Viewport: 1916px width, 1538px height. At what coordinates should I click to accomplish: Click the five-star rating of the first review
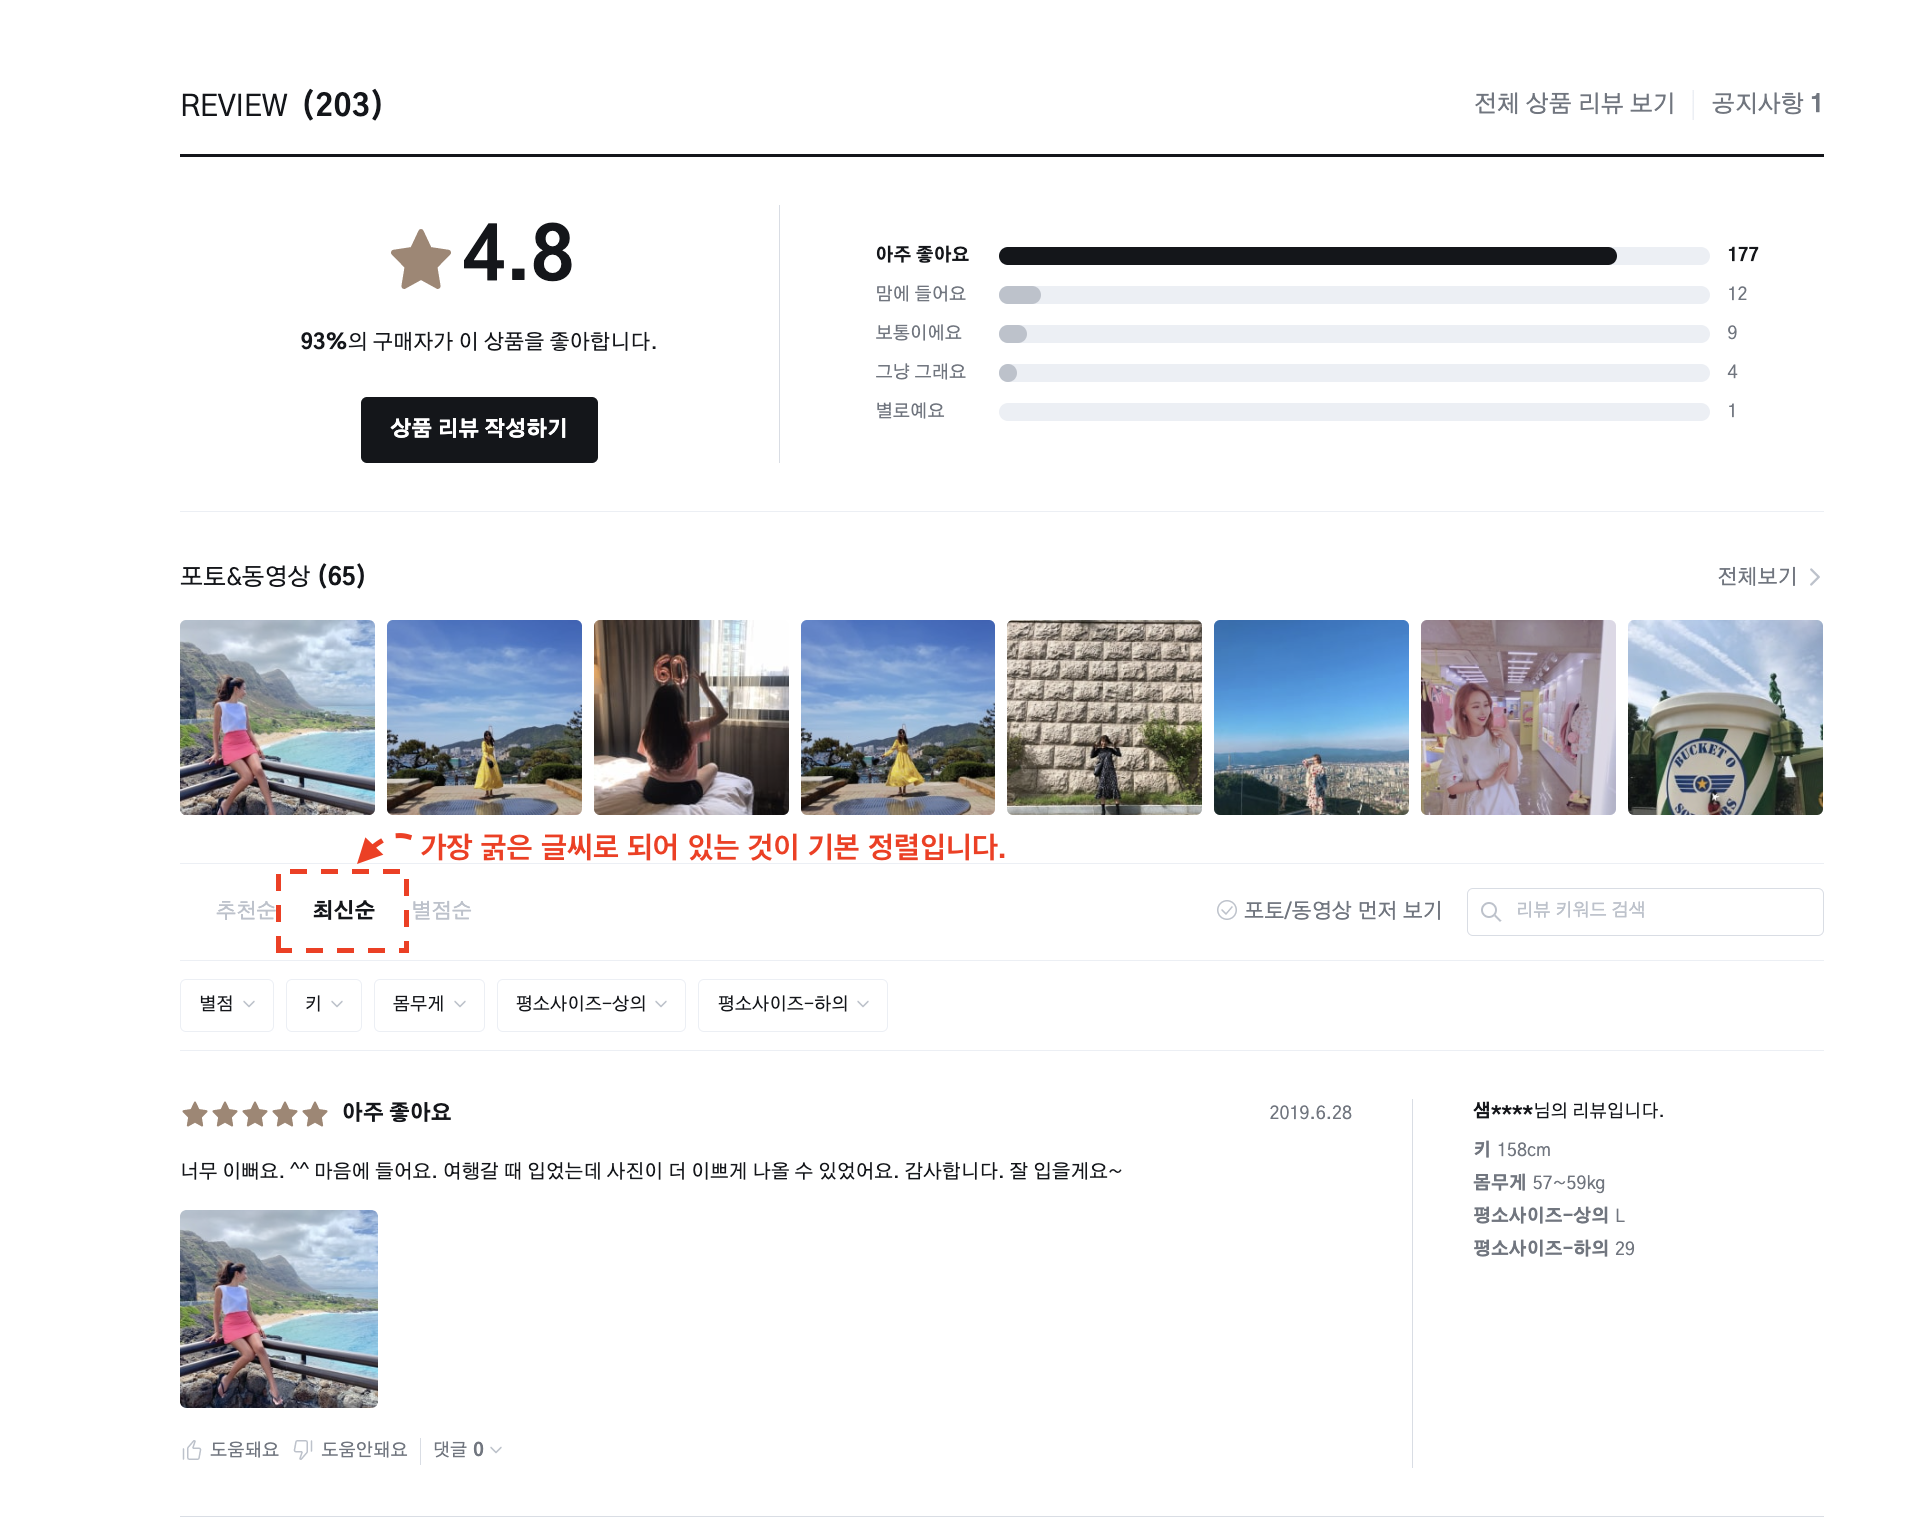point(254,1113)
